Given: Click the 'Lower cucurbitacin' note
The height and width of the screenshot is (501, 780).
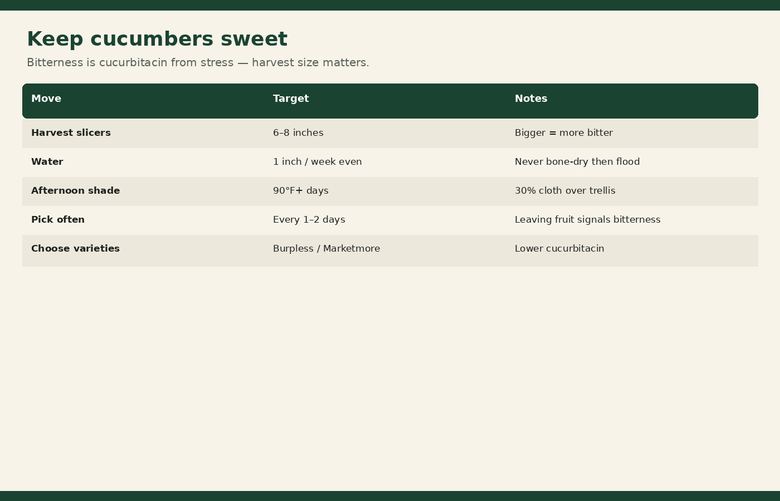Looking at the screenshot, I should point(560,248).
